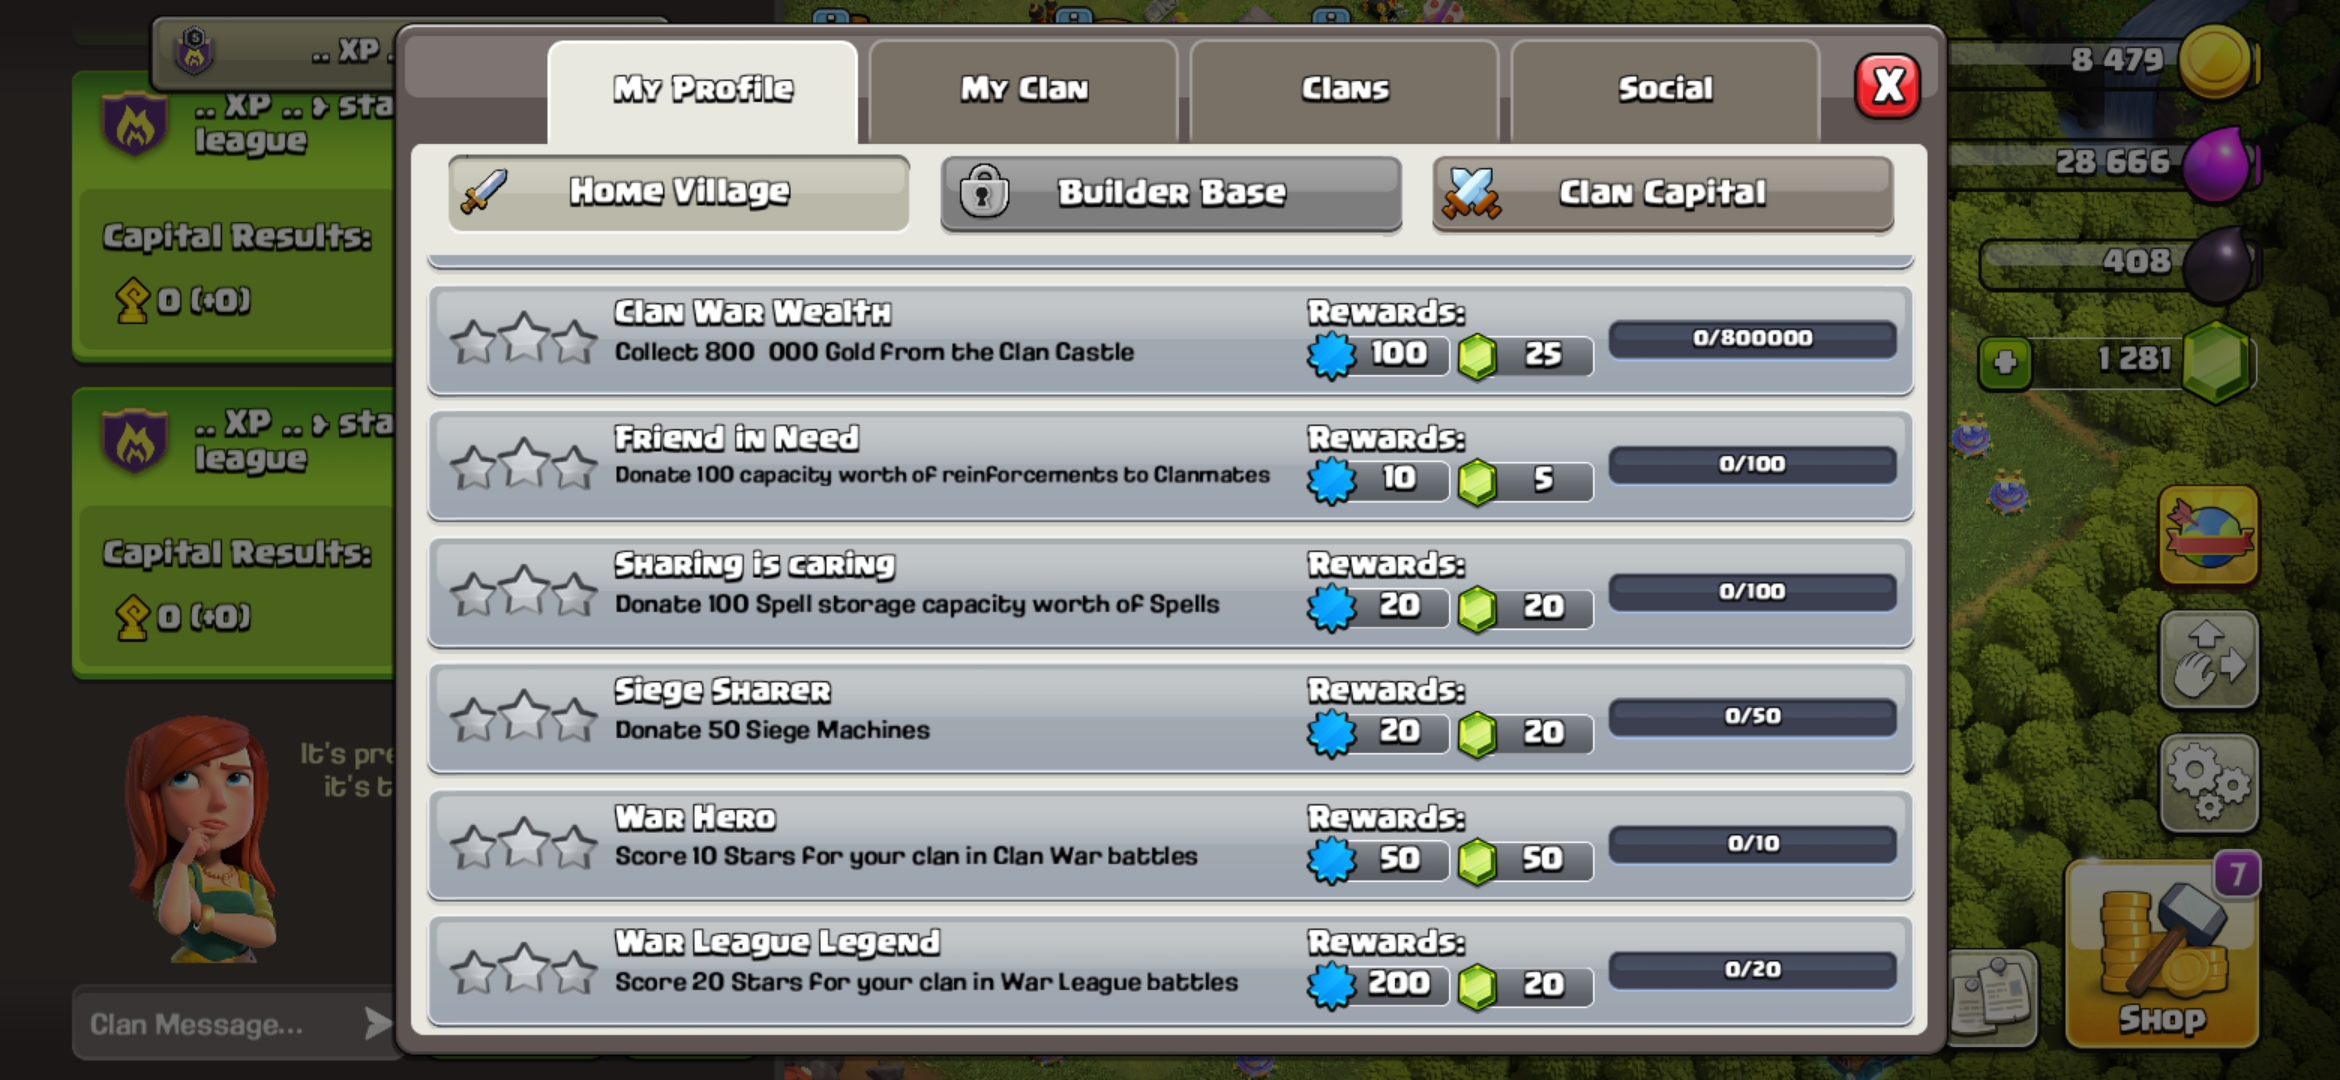This screenshot has width=2340, height=1080.
Task: Open the Social tab
Action: point(1665,90)
